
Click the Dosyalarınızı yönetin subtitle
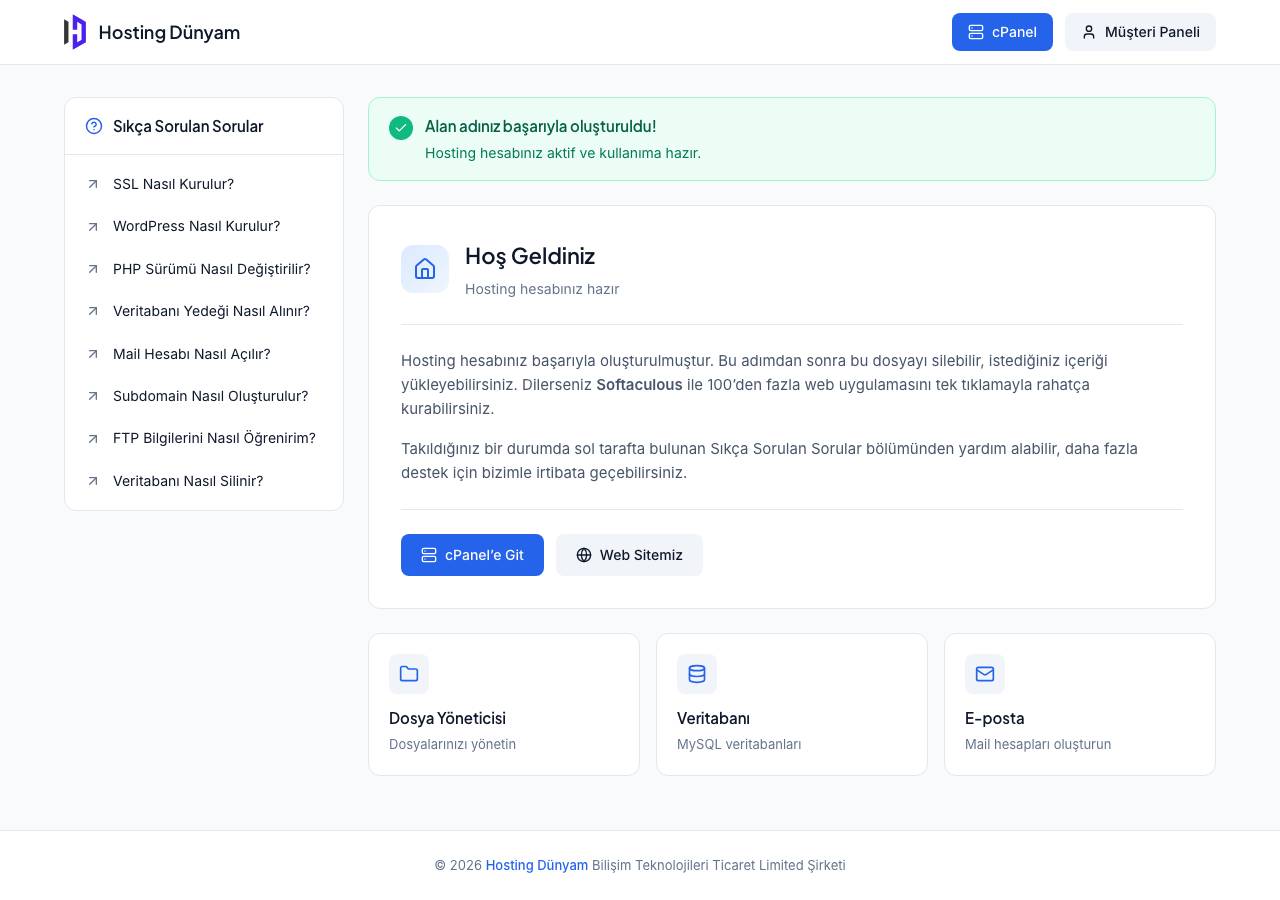click(452, 744)
